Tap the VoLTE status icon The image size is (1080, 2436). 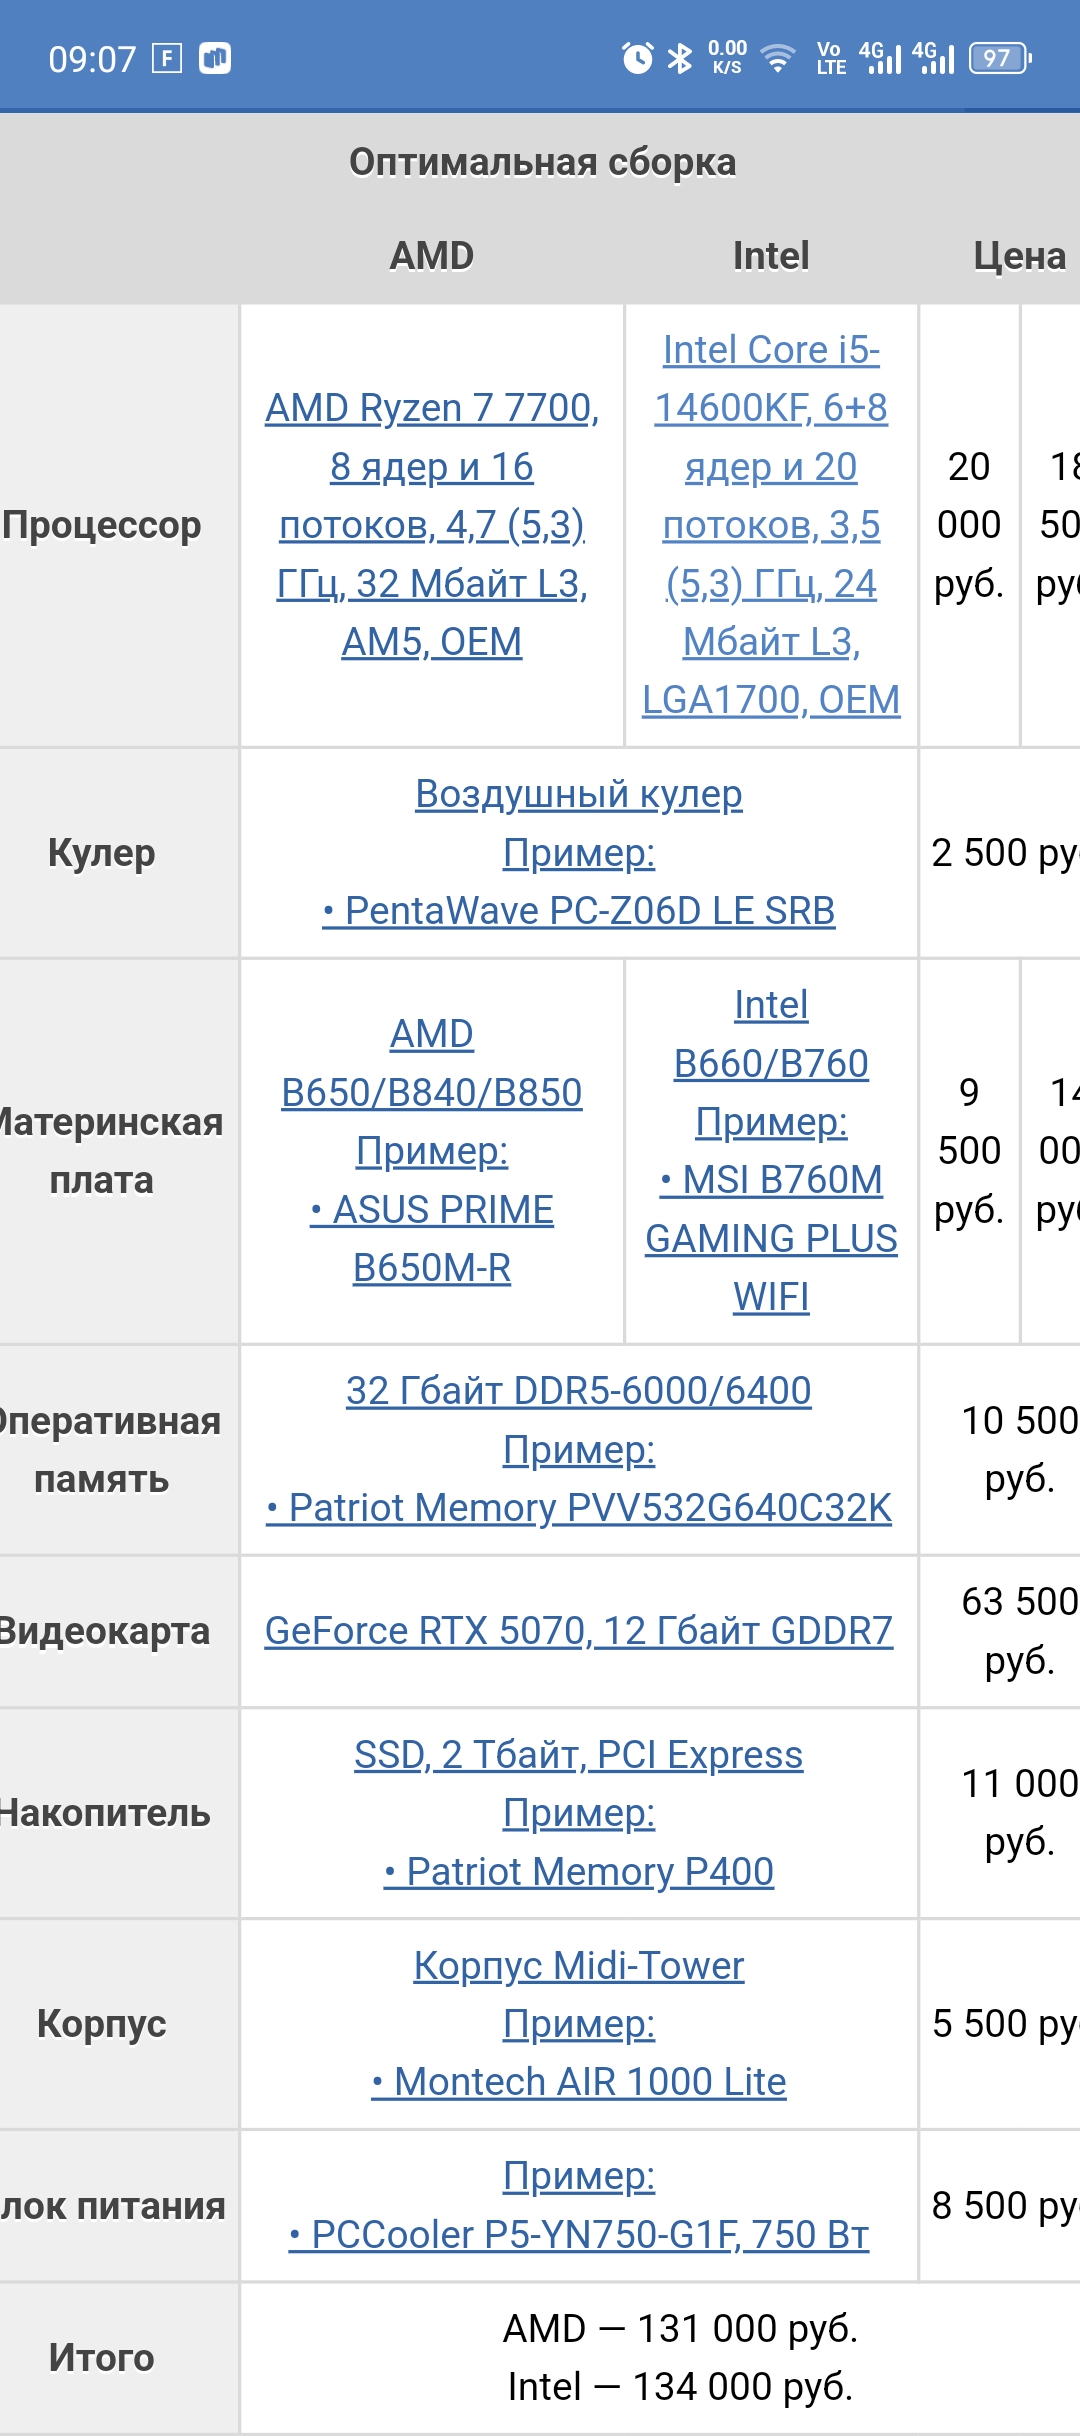tap(831, 58)
